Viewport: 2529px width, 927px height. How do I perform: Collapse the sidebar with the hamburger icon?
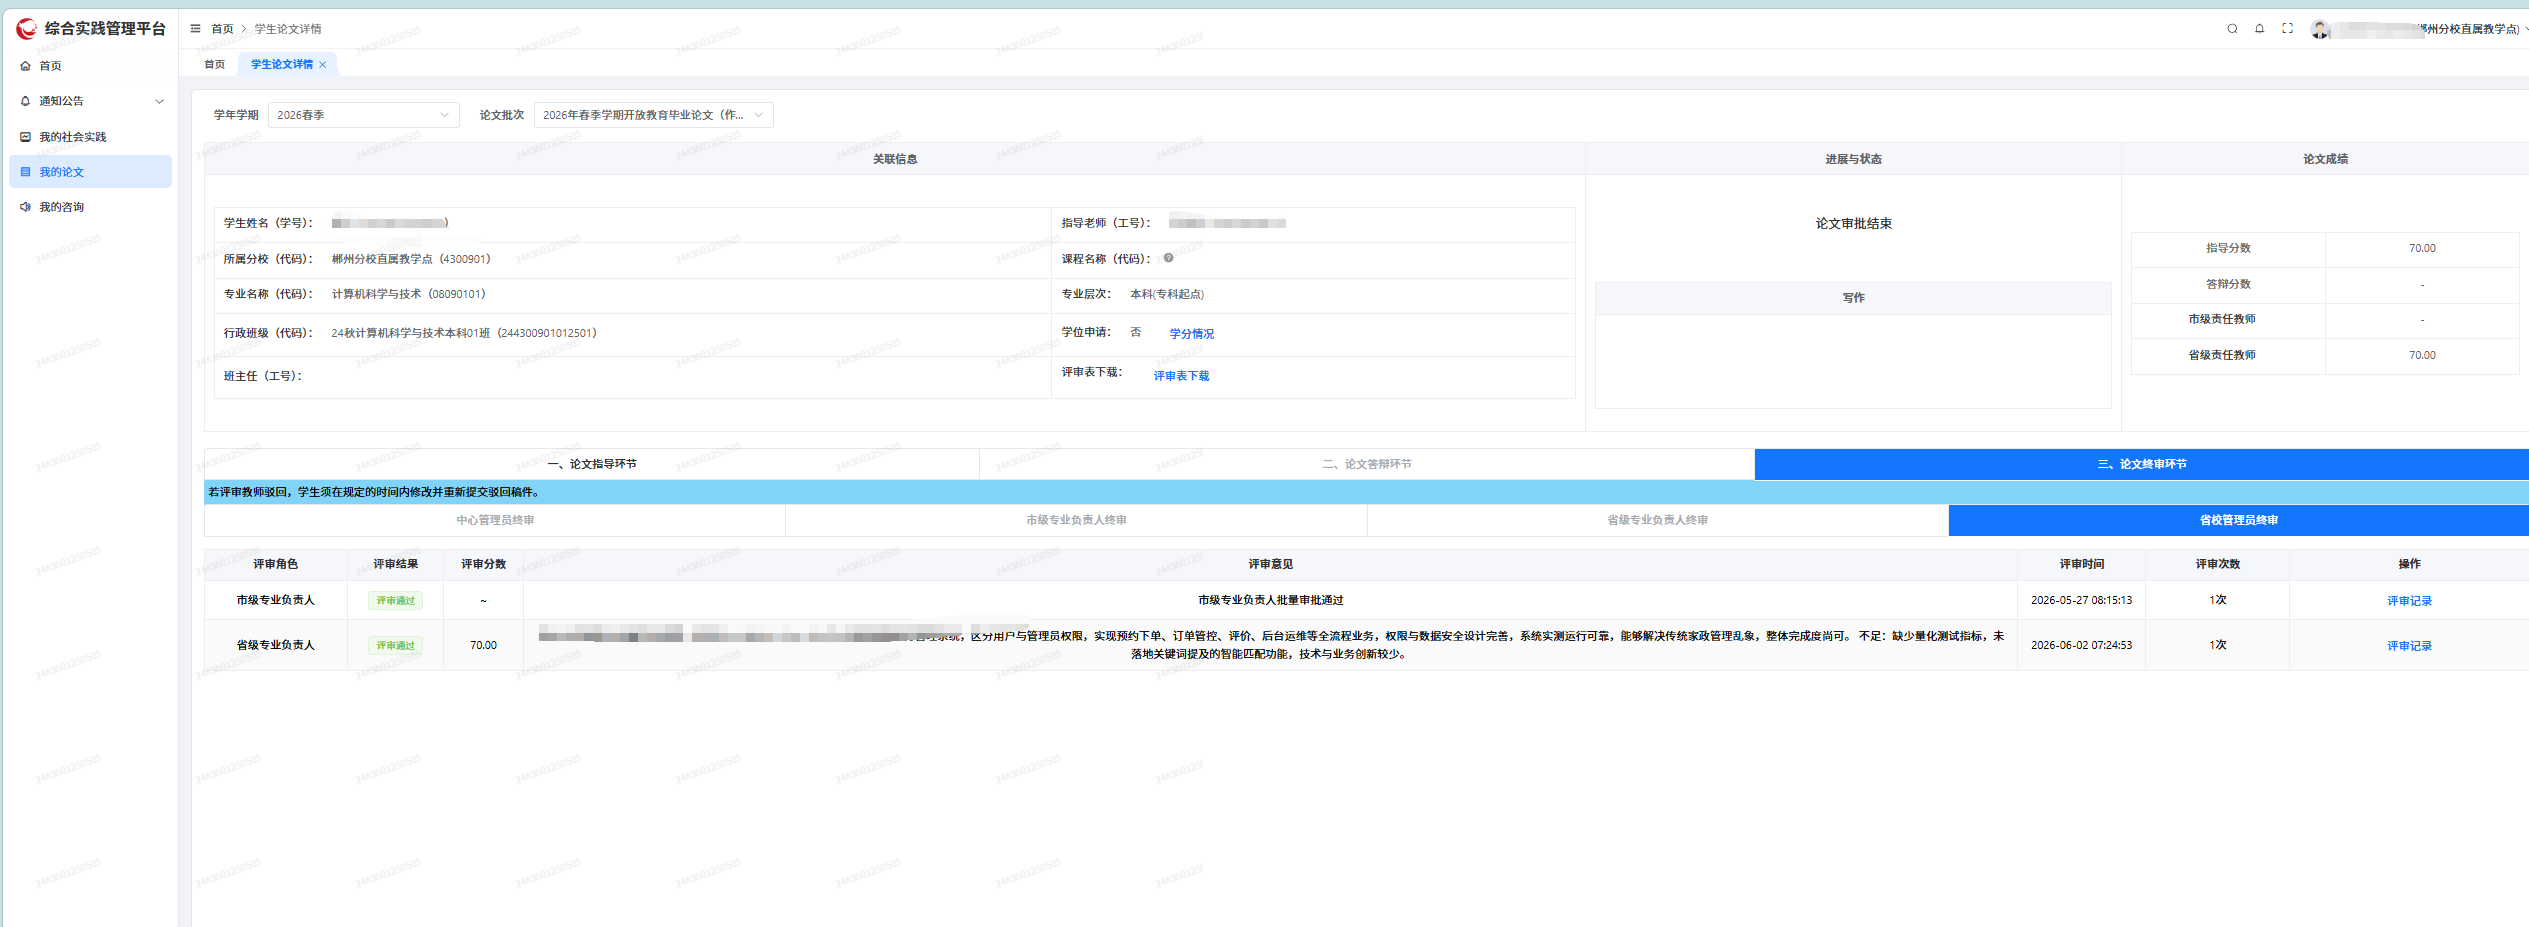(x=196, y=29)
